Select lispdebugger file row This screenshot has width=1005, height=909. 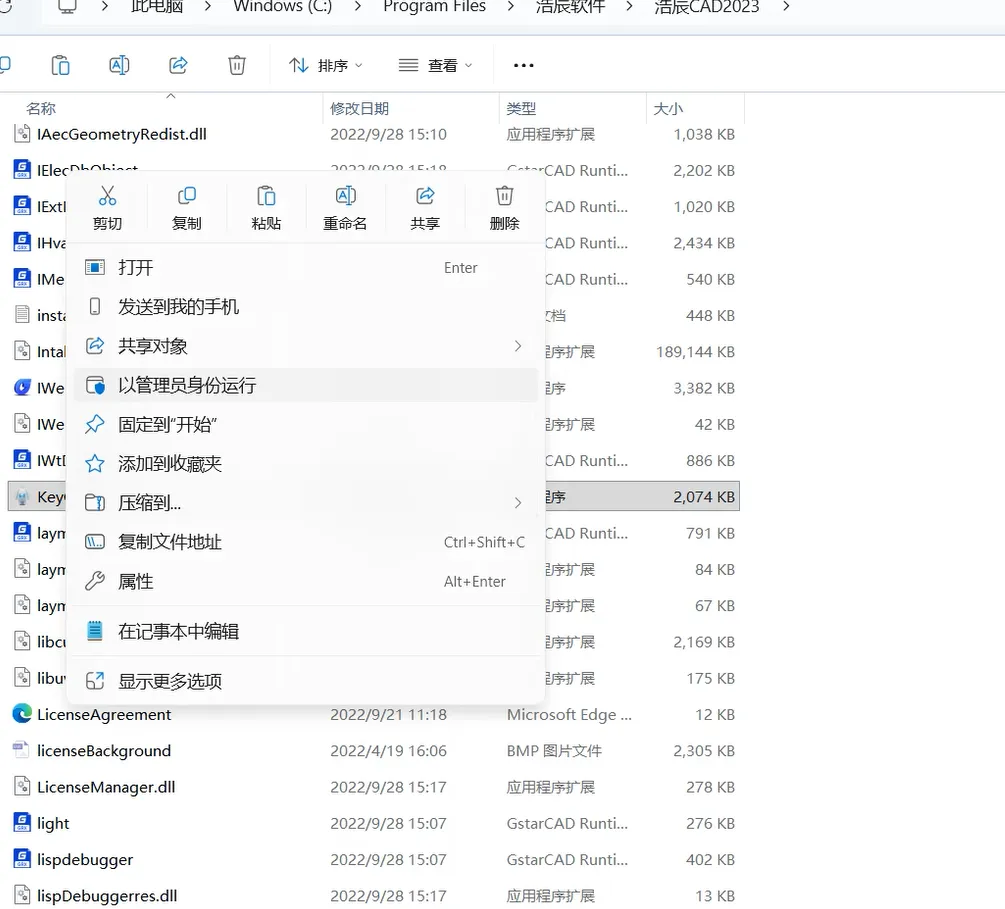click(374, 859)
